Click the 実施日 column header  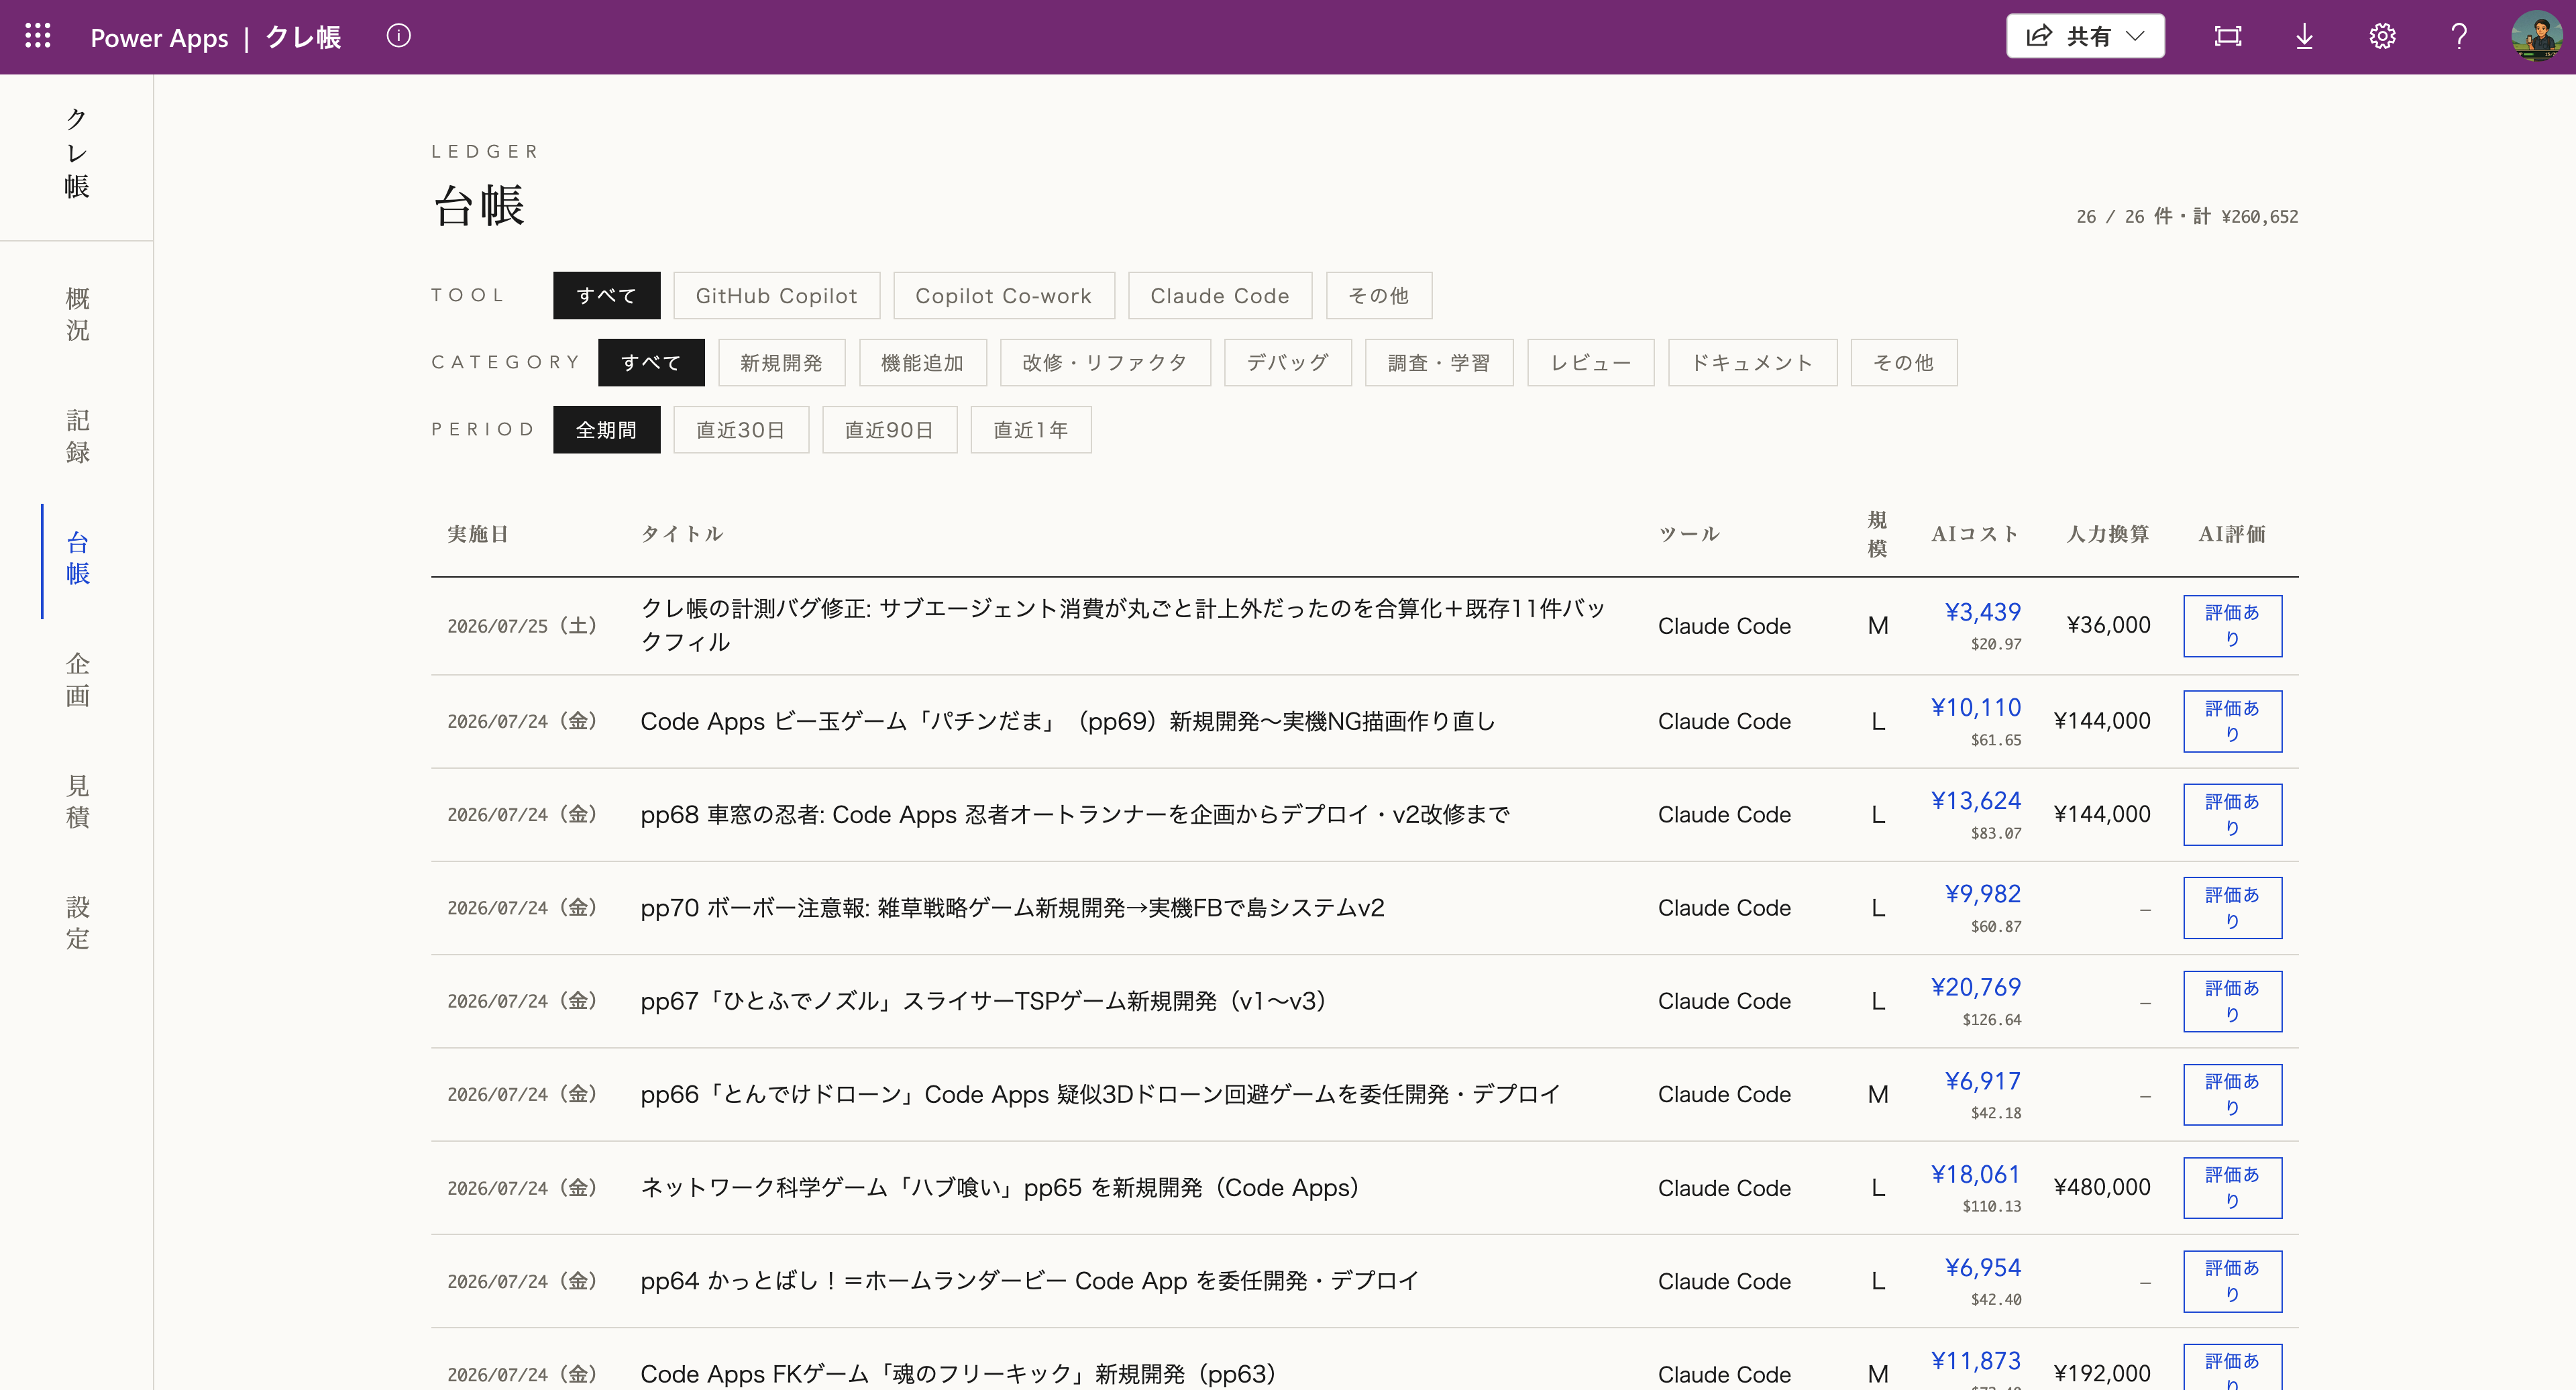click(x=478, y=534)
